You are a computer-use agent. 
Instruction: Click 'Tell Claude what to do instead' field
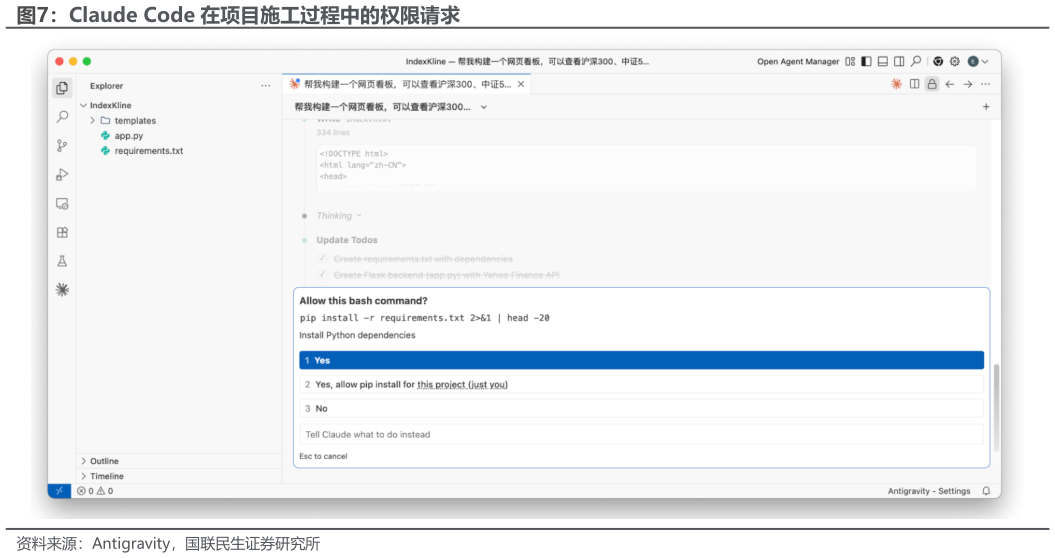641,434
